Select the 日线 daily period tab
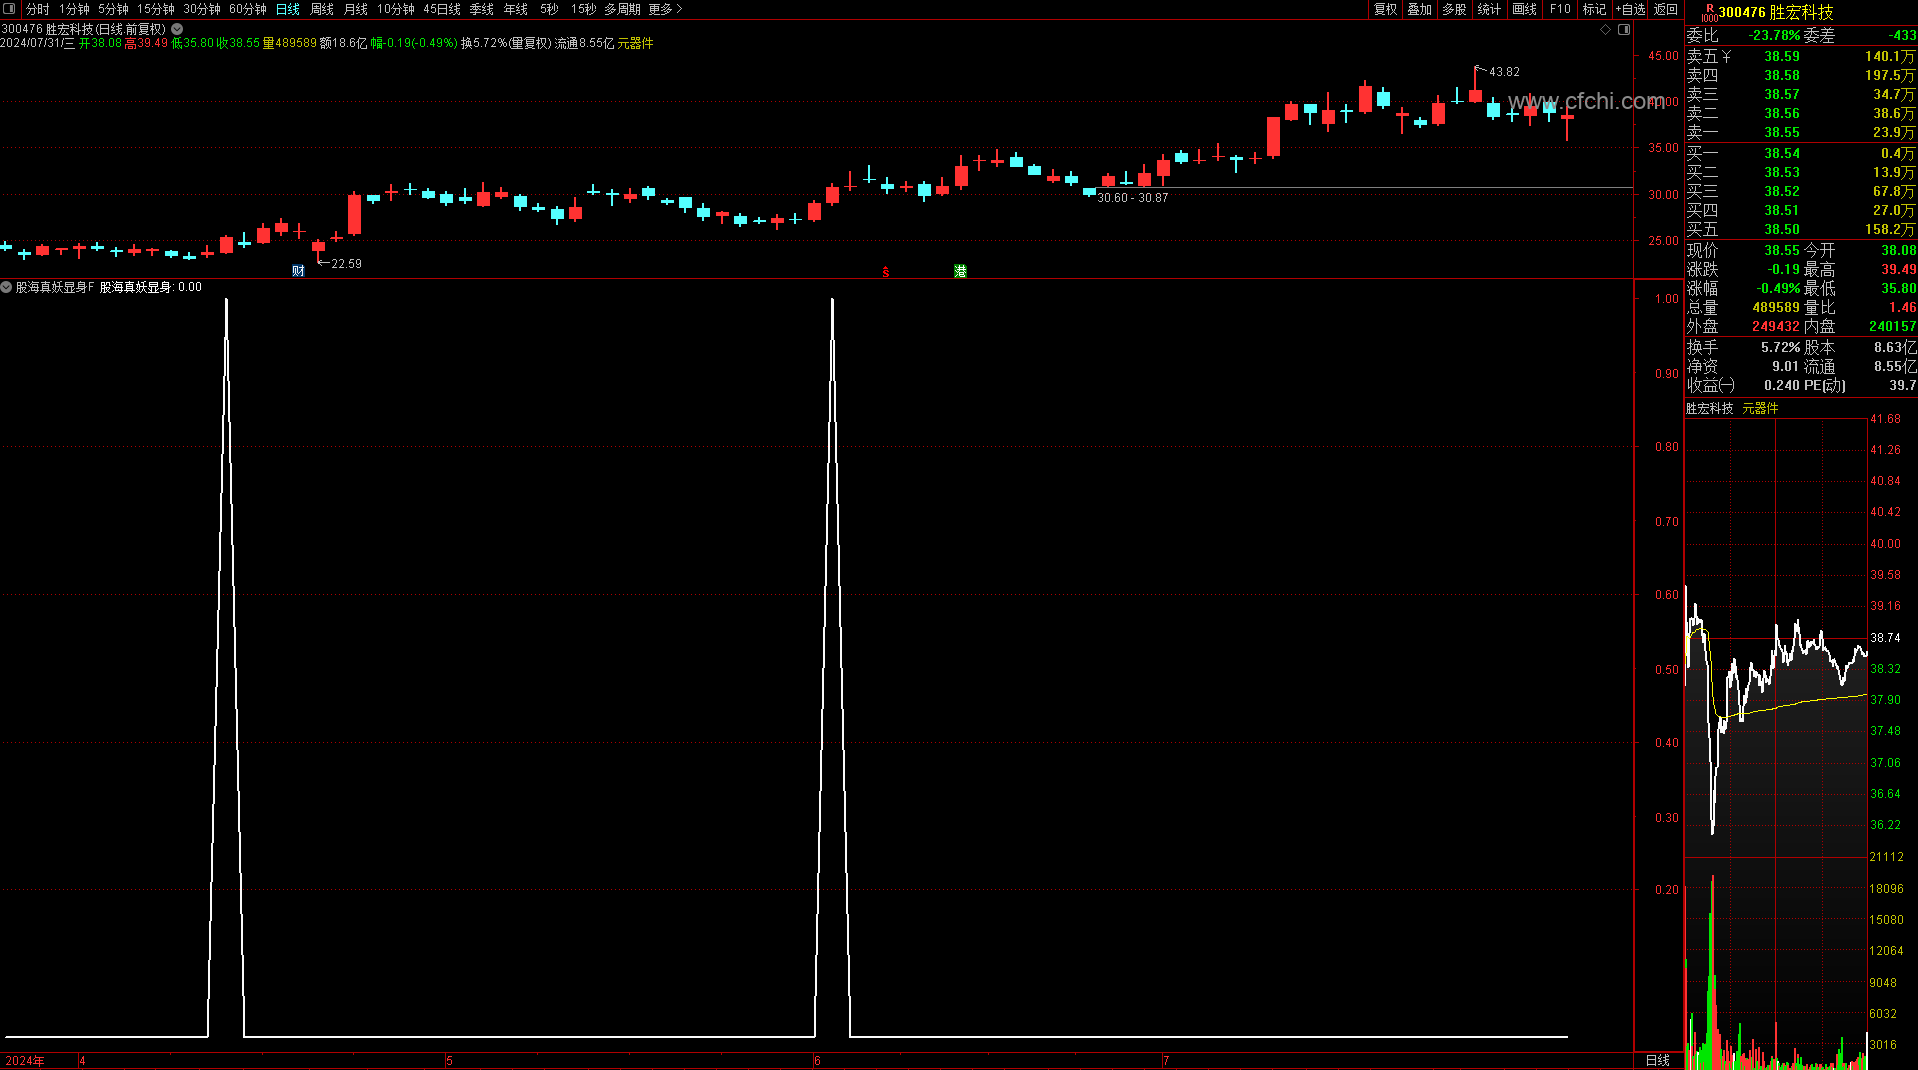This screenshot has height=1070, width=1918. tap(288, 9)
